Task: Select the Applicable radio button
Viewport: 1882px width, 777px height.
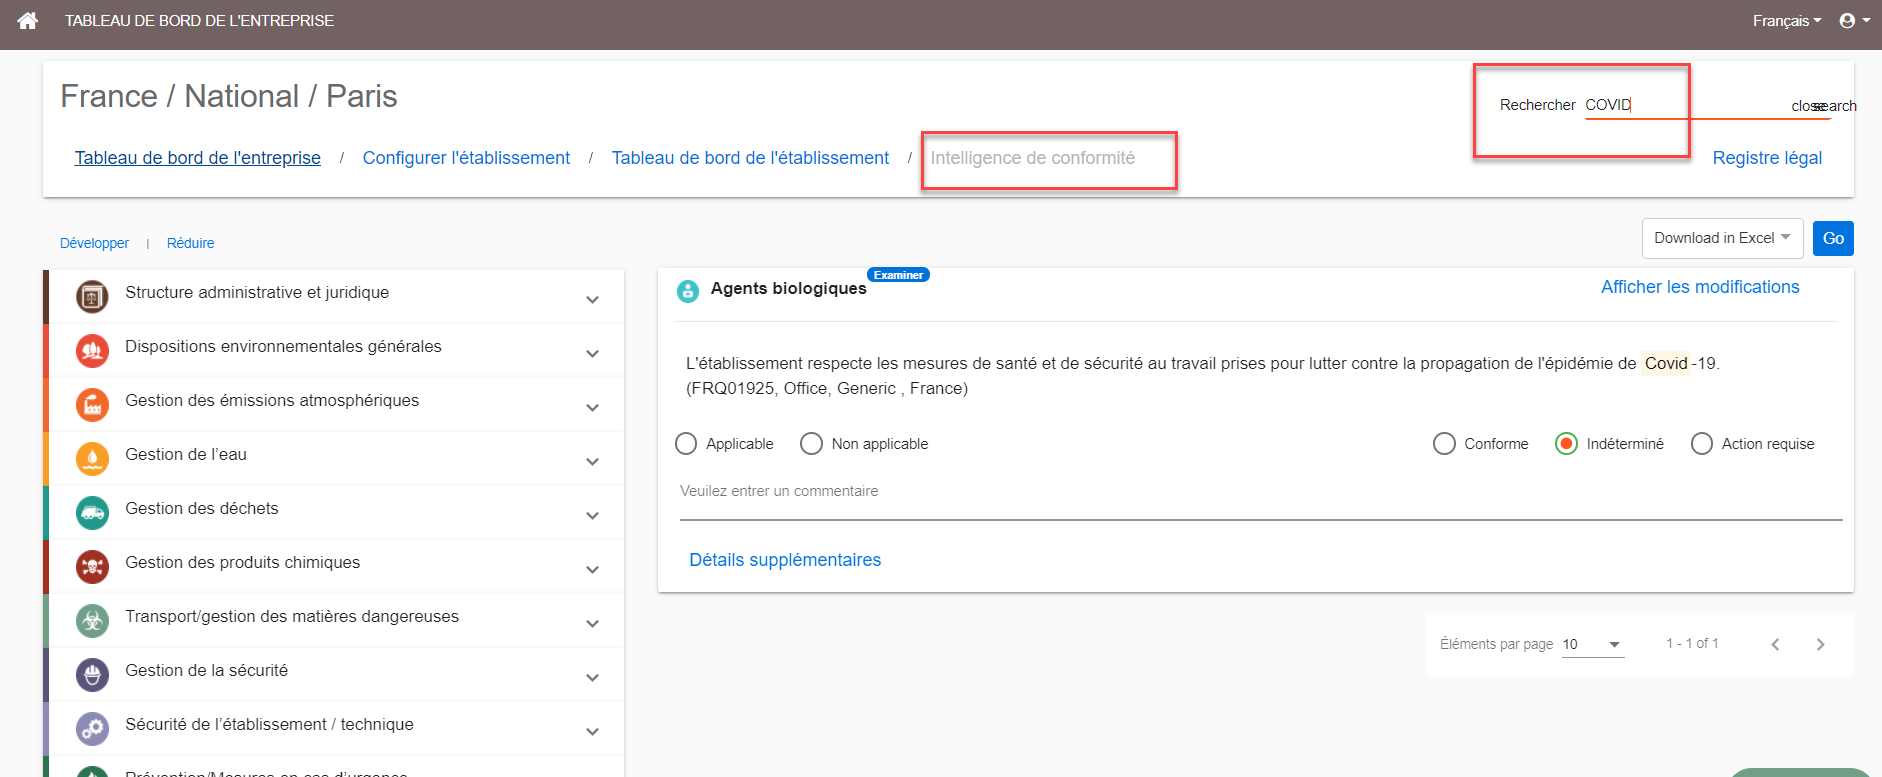Action: (x=686, y=443)
